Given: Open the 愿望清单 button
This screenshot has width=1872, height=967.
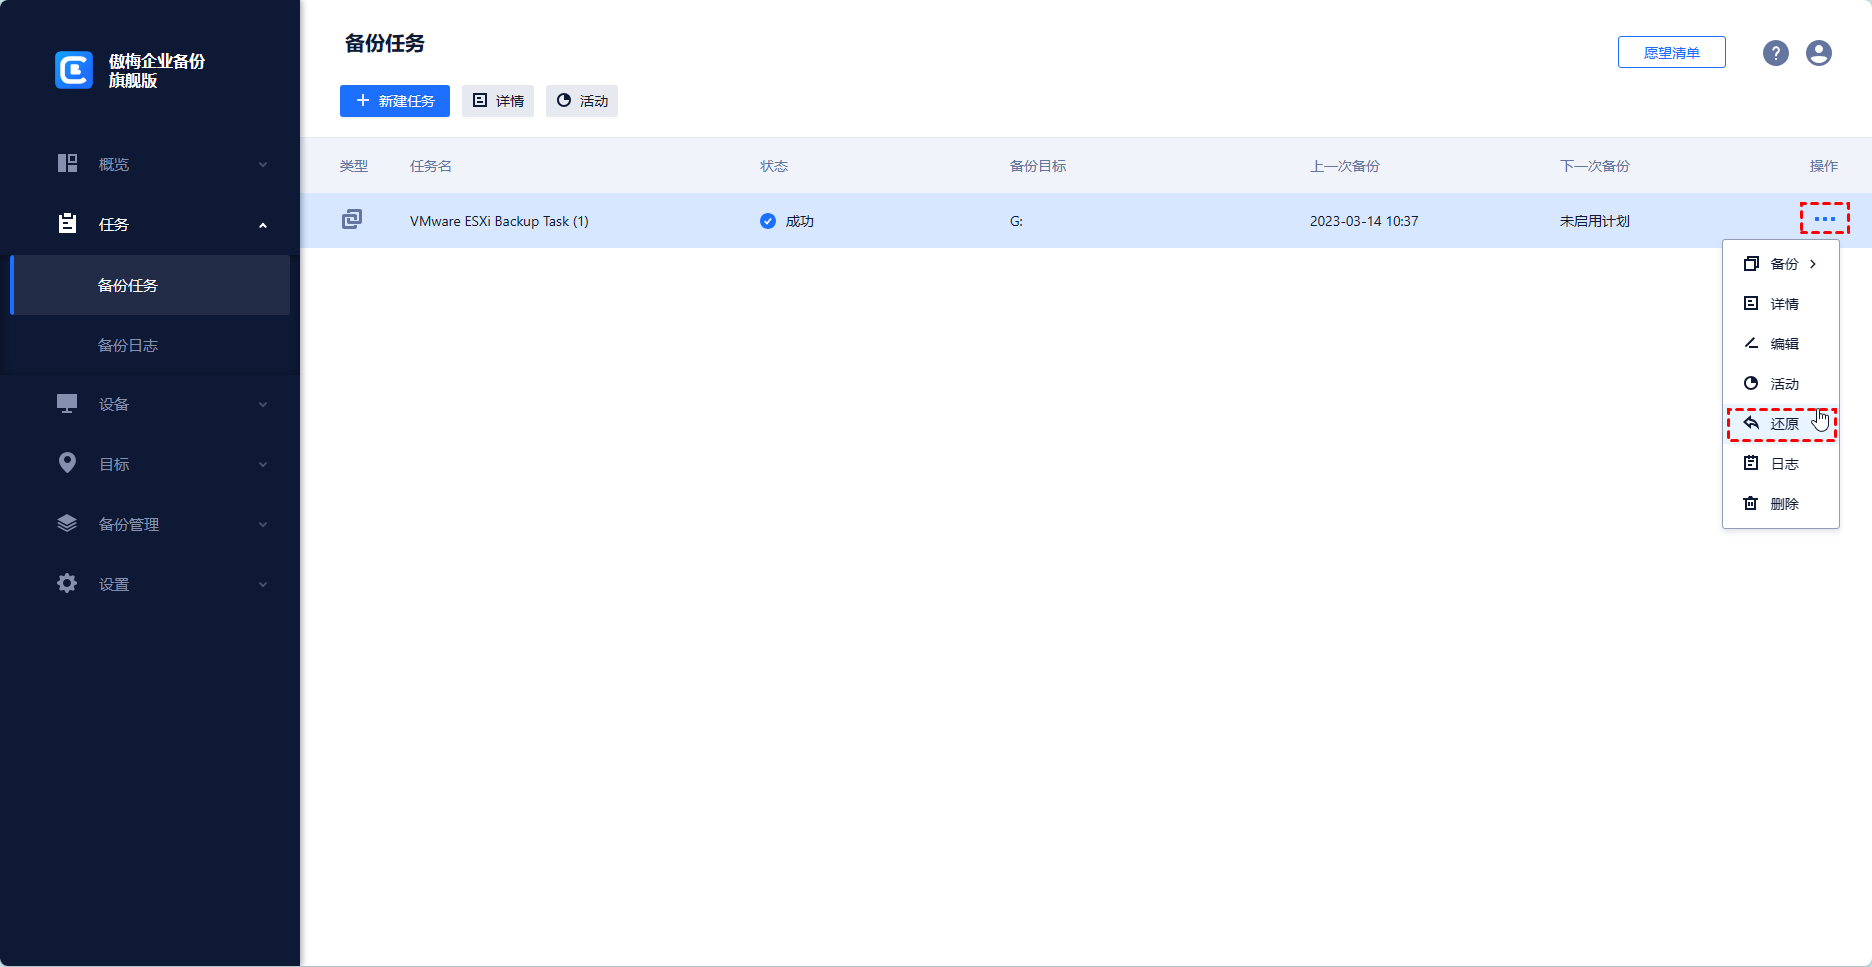Looking at the screenshot, I should coord(1671,53).
